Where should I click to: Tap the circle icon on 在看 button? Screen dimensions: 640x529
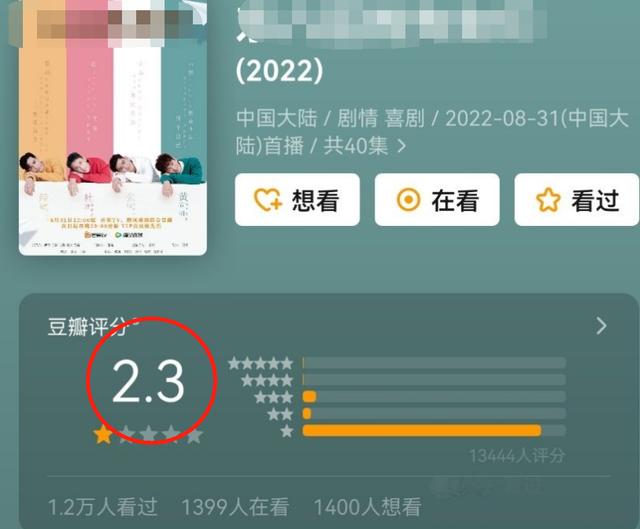(408, 200)
